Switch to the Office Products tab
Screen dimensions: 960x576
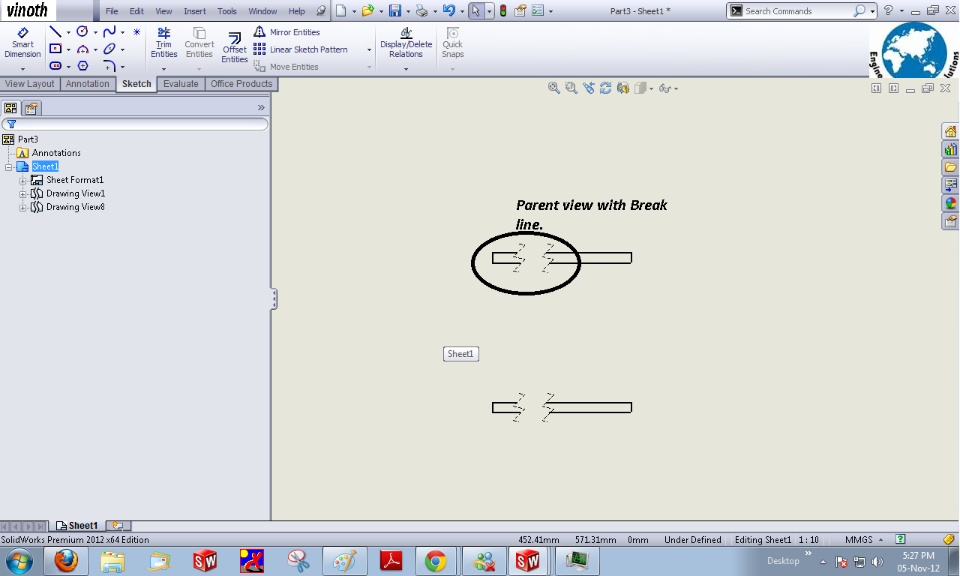click(x=241, y=84)
